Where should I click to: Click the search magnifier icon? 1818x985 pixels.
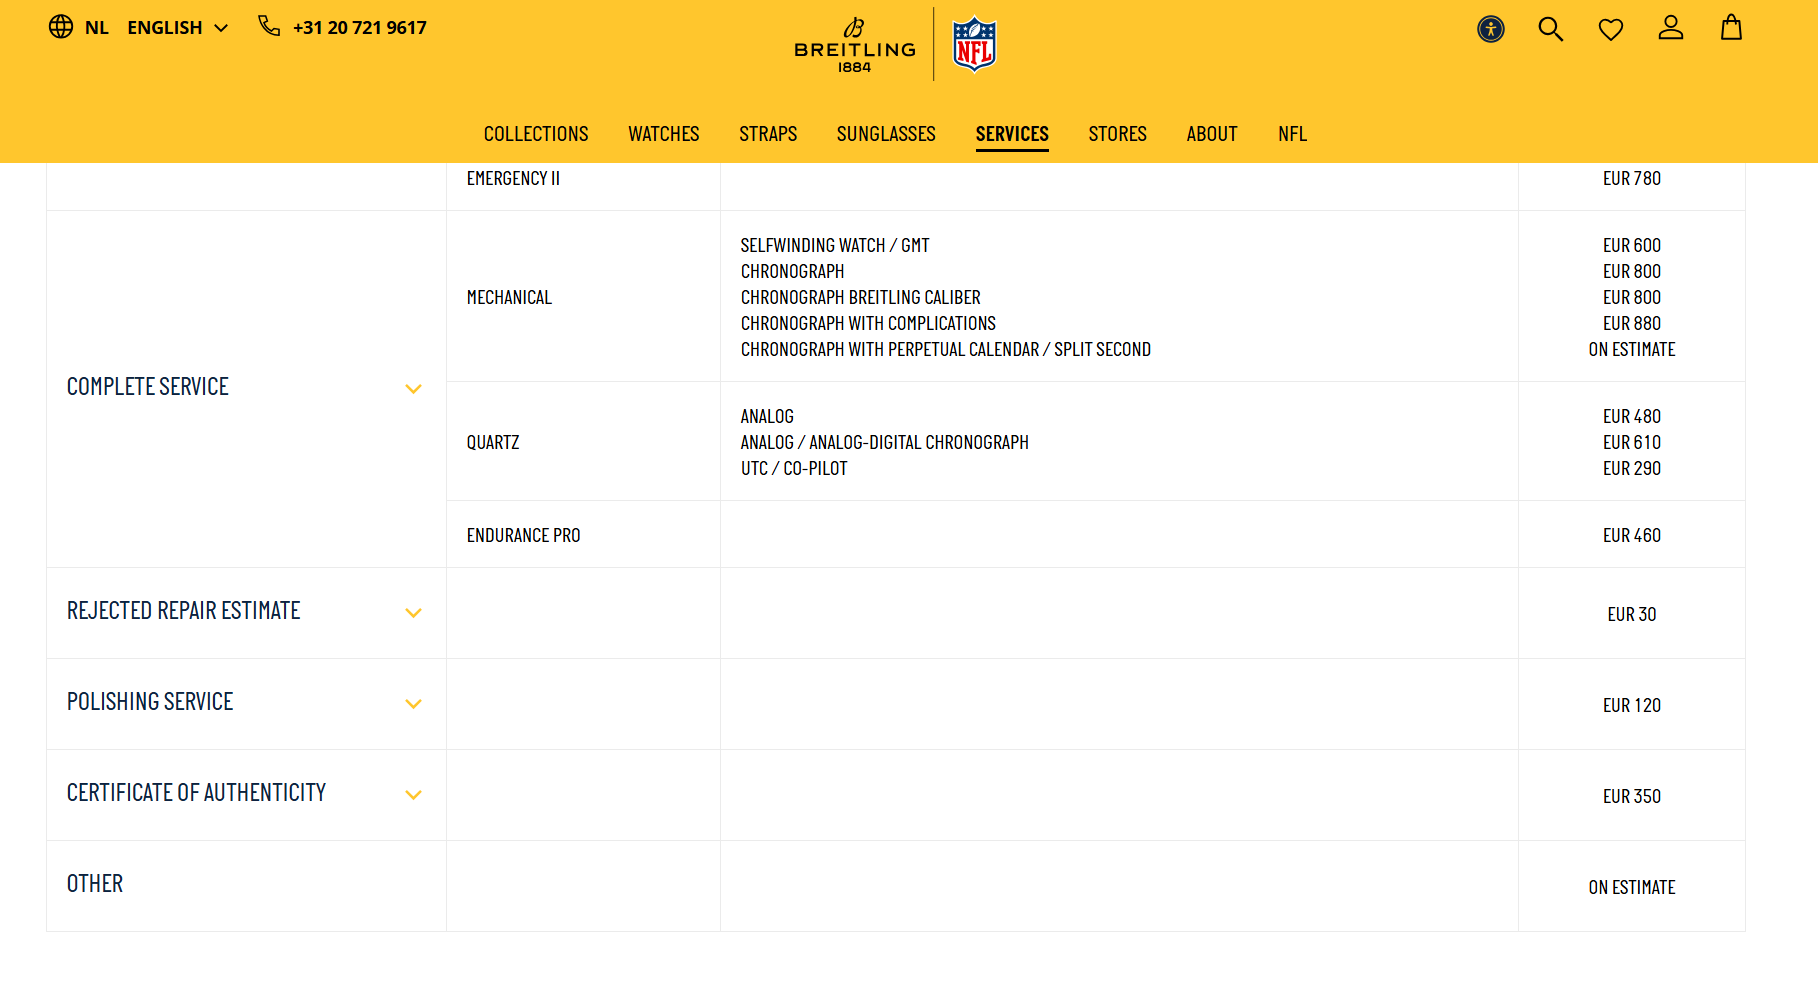[1550, 29]
